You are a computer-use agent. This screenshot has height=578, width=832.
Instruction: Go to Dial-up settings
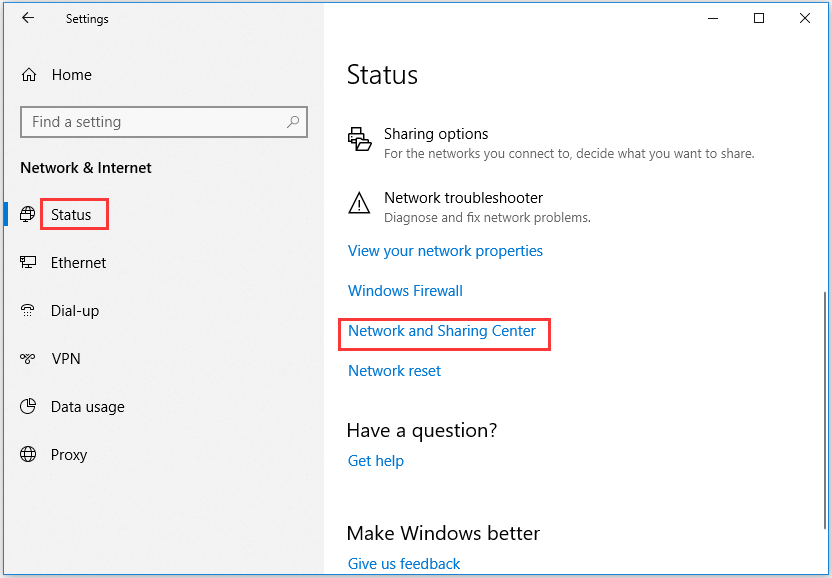click(75, 311)
